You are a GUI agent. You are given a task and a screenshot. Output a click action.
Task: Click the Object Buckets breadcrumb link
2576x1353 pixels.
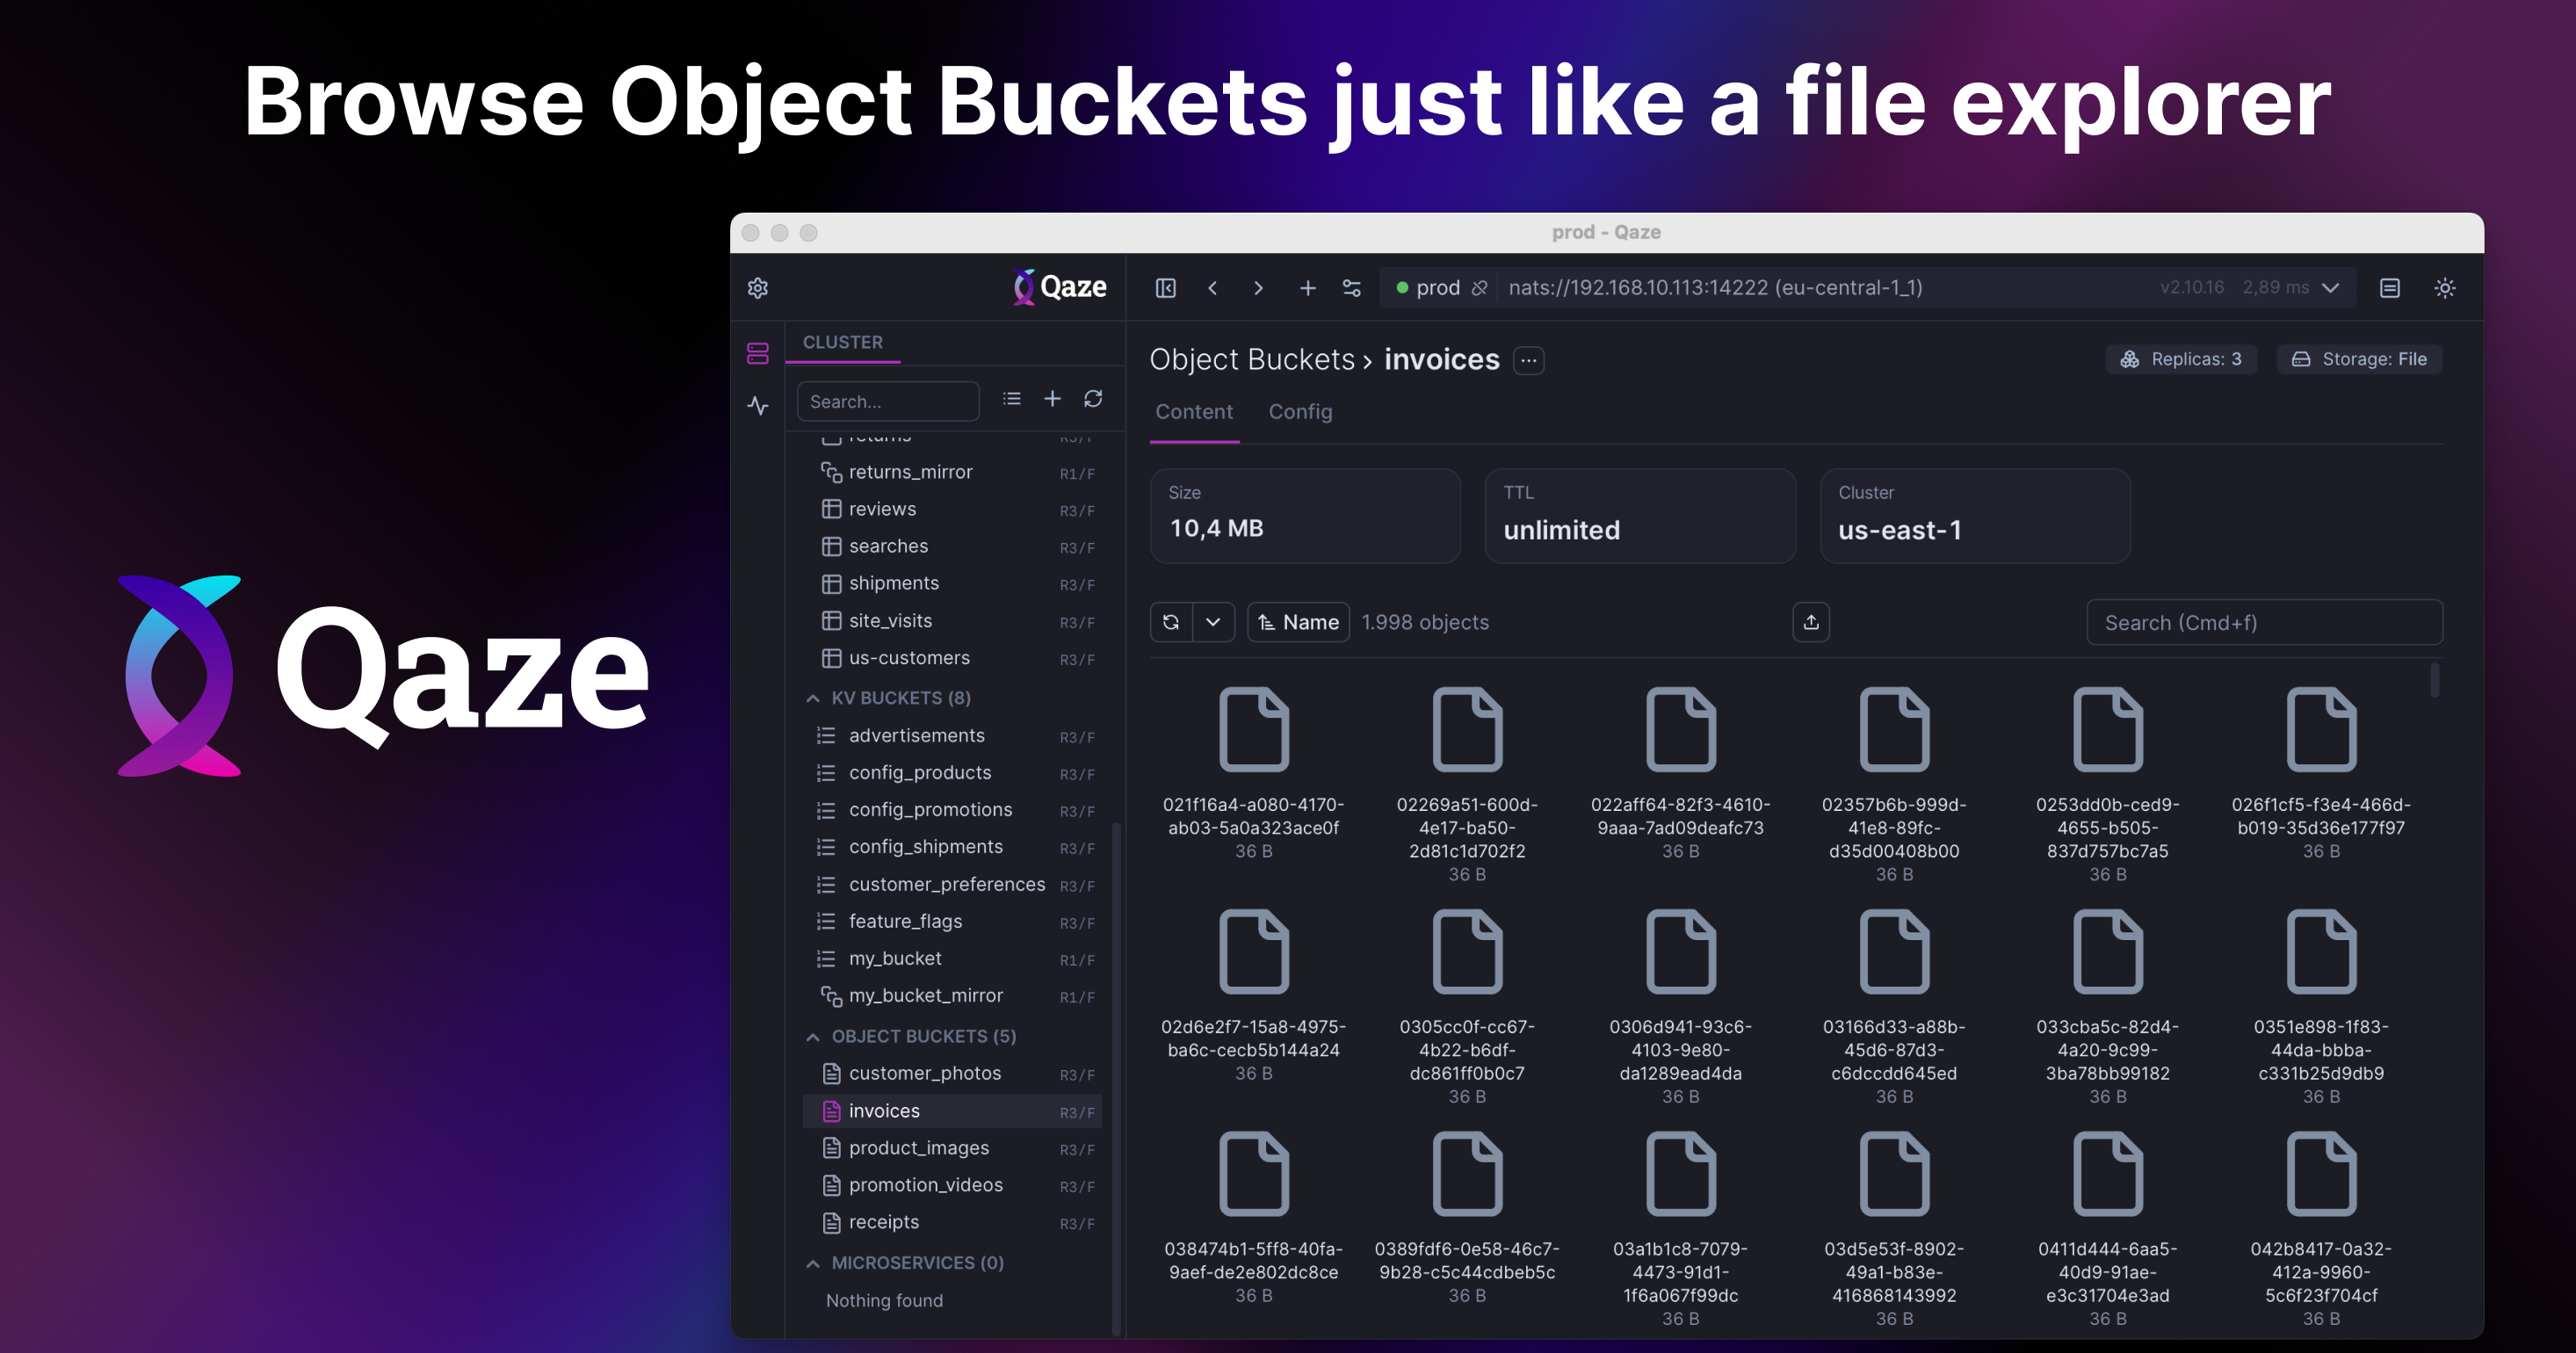point(1252,360)
